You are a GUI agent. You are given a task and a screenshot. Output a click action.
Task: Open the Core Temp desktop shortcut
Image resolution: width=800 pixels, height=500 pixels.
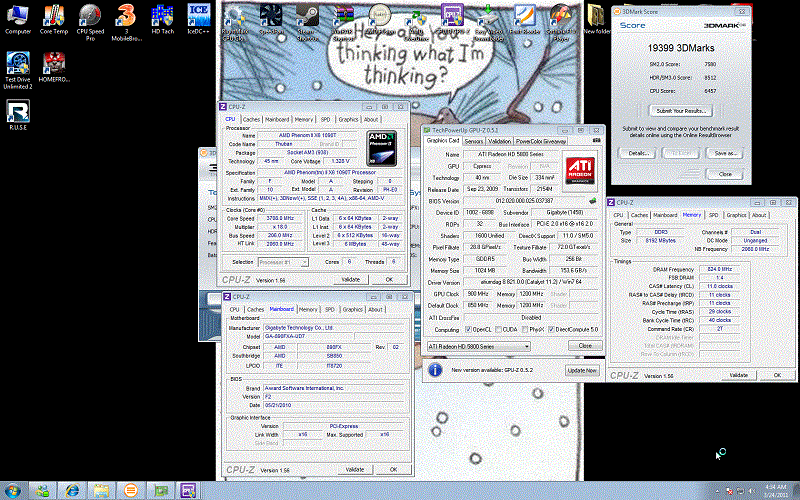click(54, 19)
